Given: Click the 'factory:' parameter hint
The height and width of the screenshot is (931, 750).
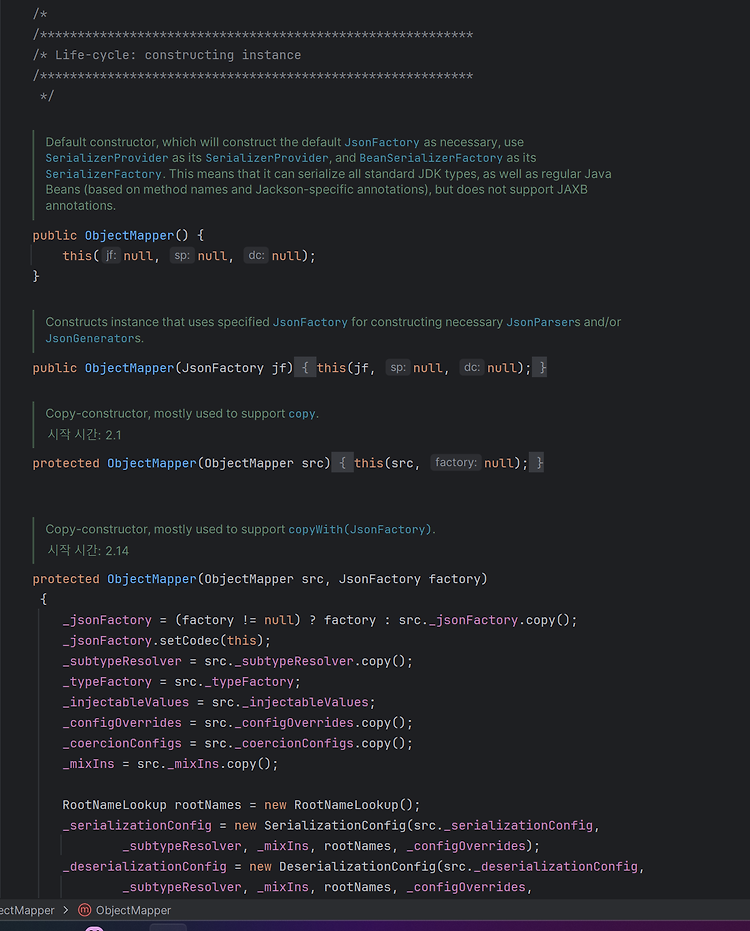Looking at the screenshot, I should 455,463.
